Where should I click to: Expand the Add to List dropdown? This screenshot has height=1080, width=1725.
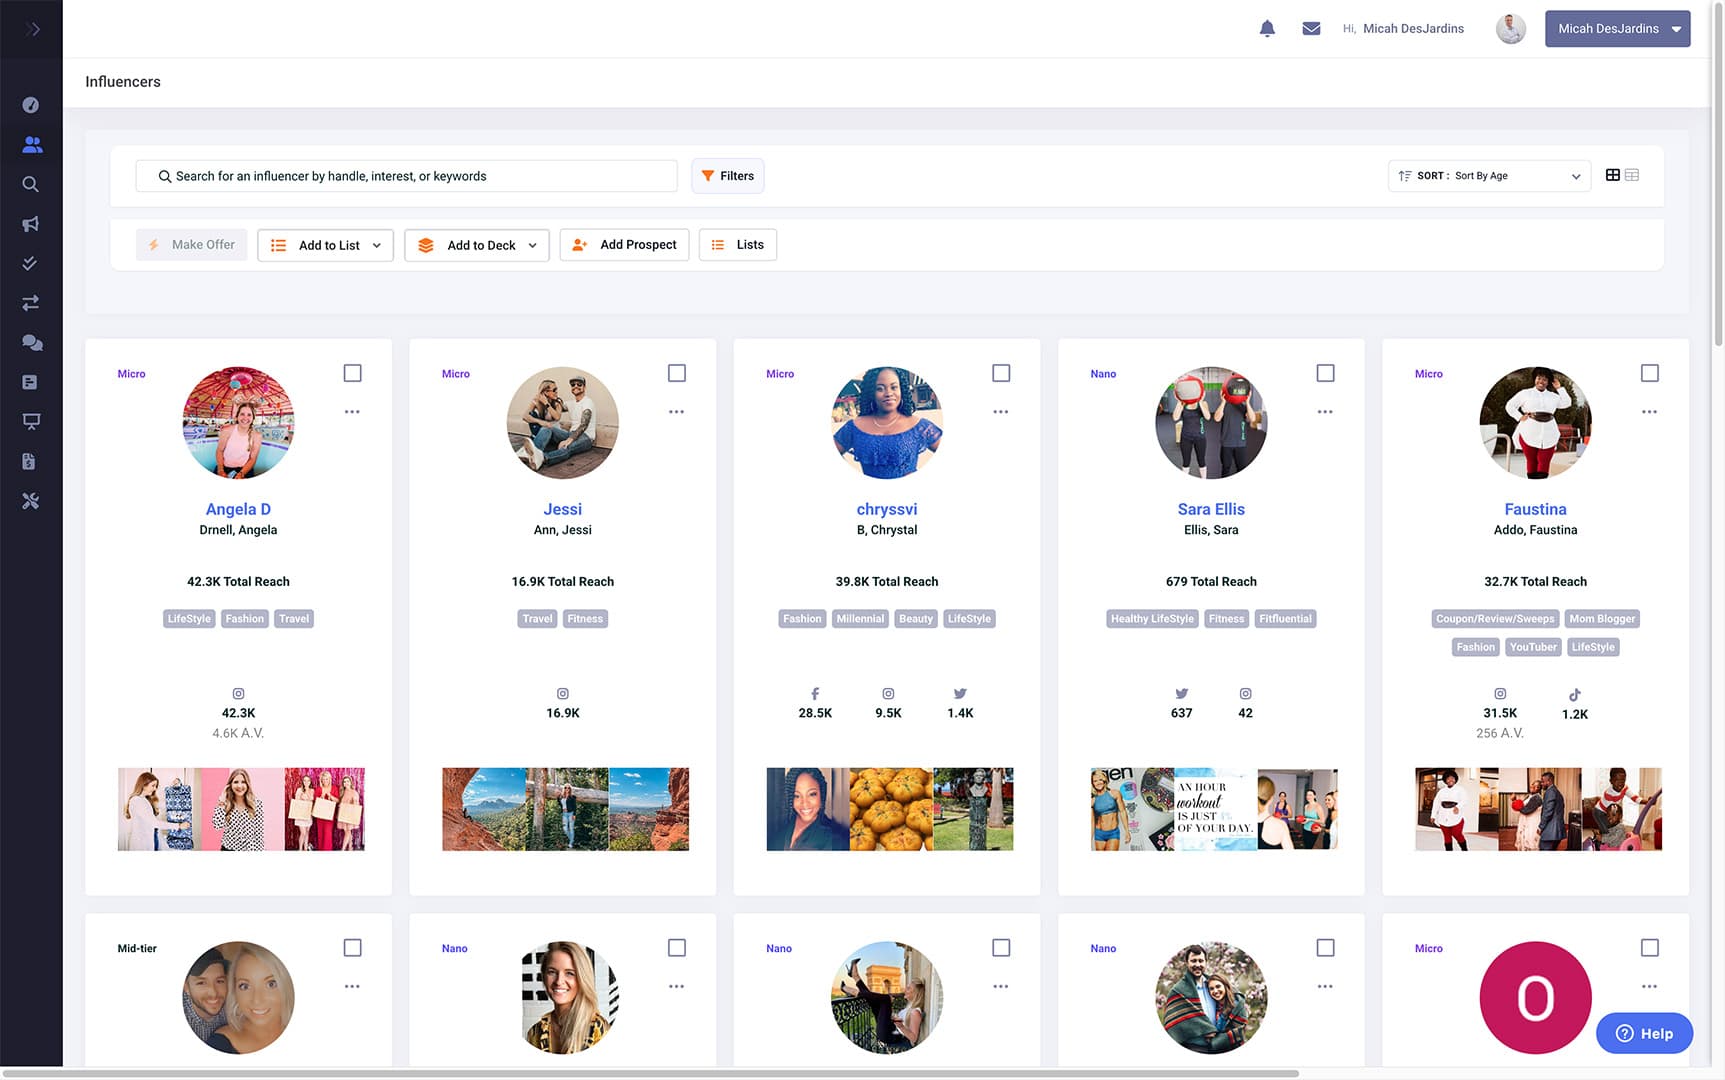pos(325,245)
